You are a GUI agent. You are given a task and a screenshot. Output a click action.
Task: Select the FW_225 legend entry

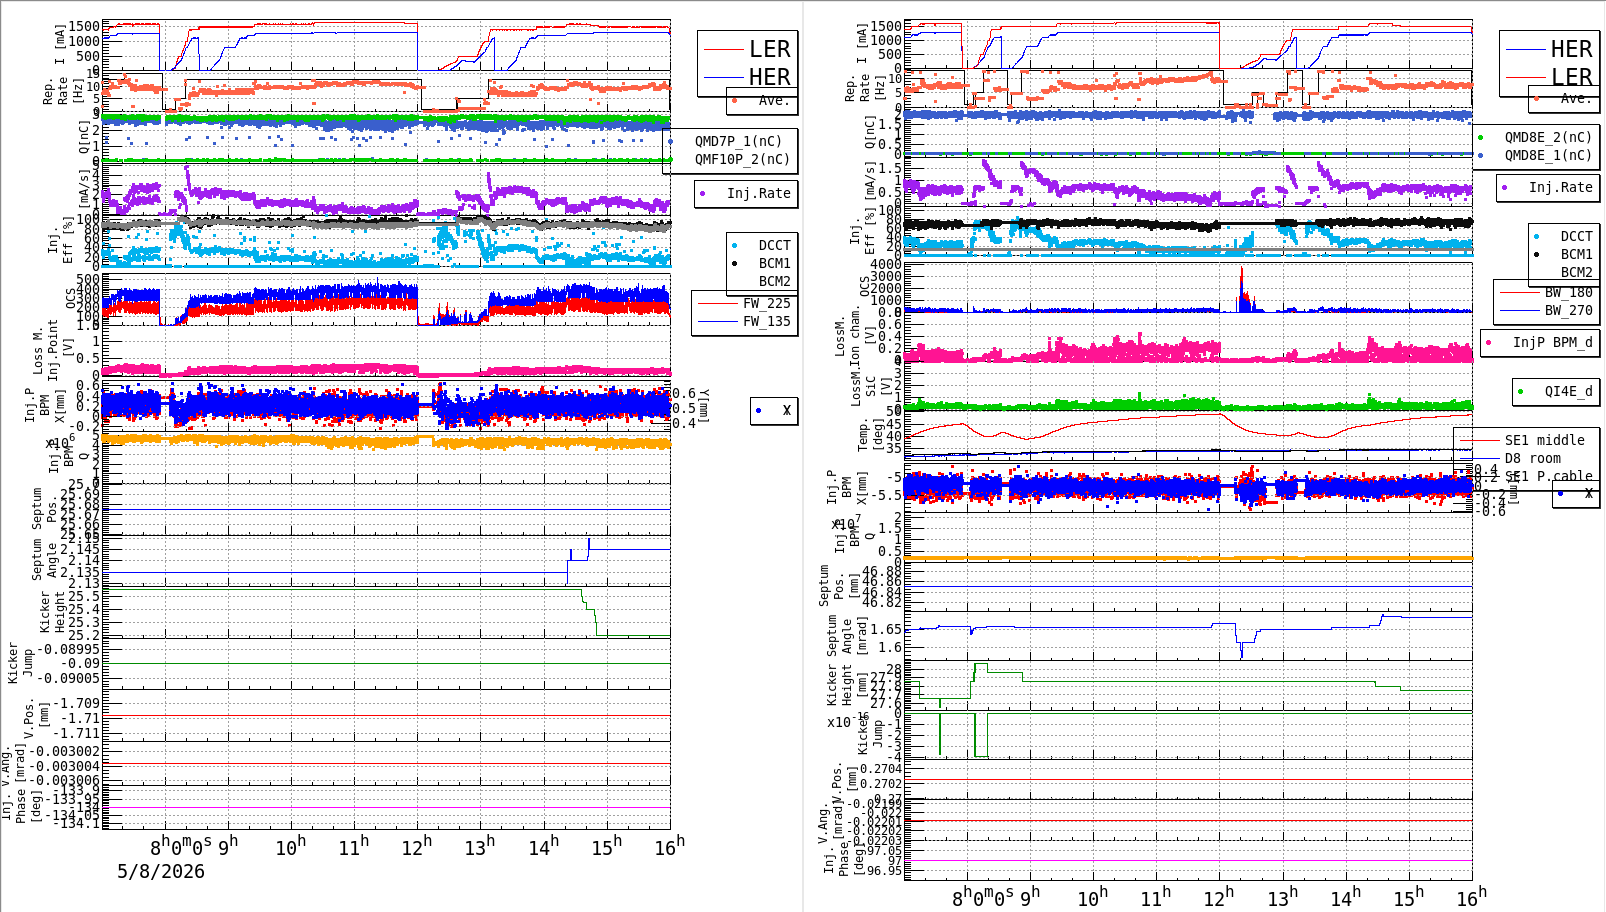pyautogui.click(x=766, y=303)
